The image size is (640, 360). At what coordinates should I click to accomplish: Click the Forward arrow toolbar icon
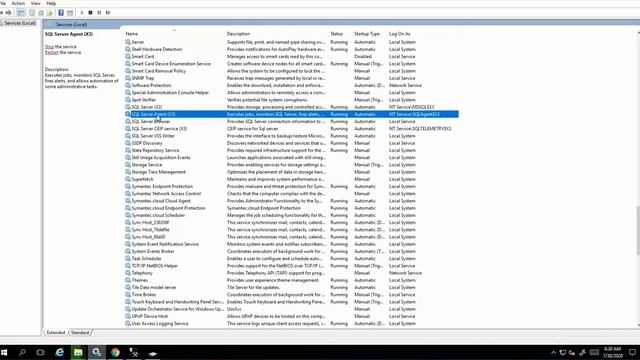(9, 13)
